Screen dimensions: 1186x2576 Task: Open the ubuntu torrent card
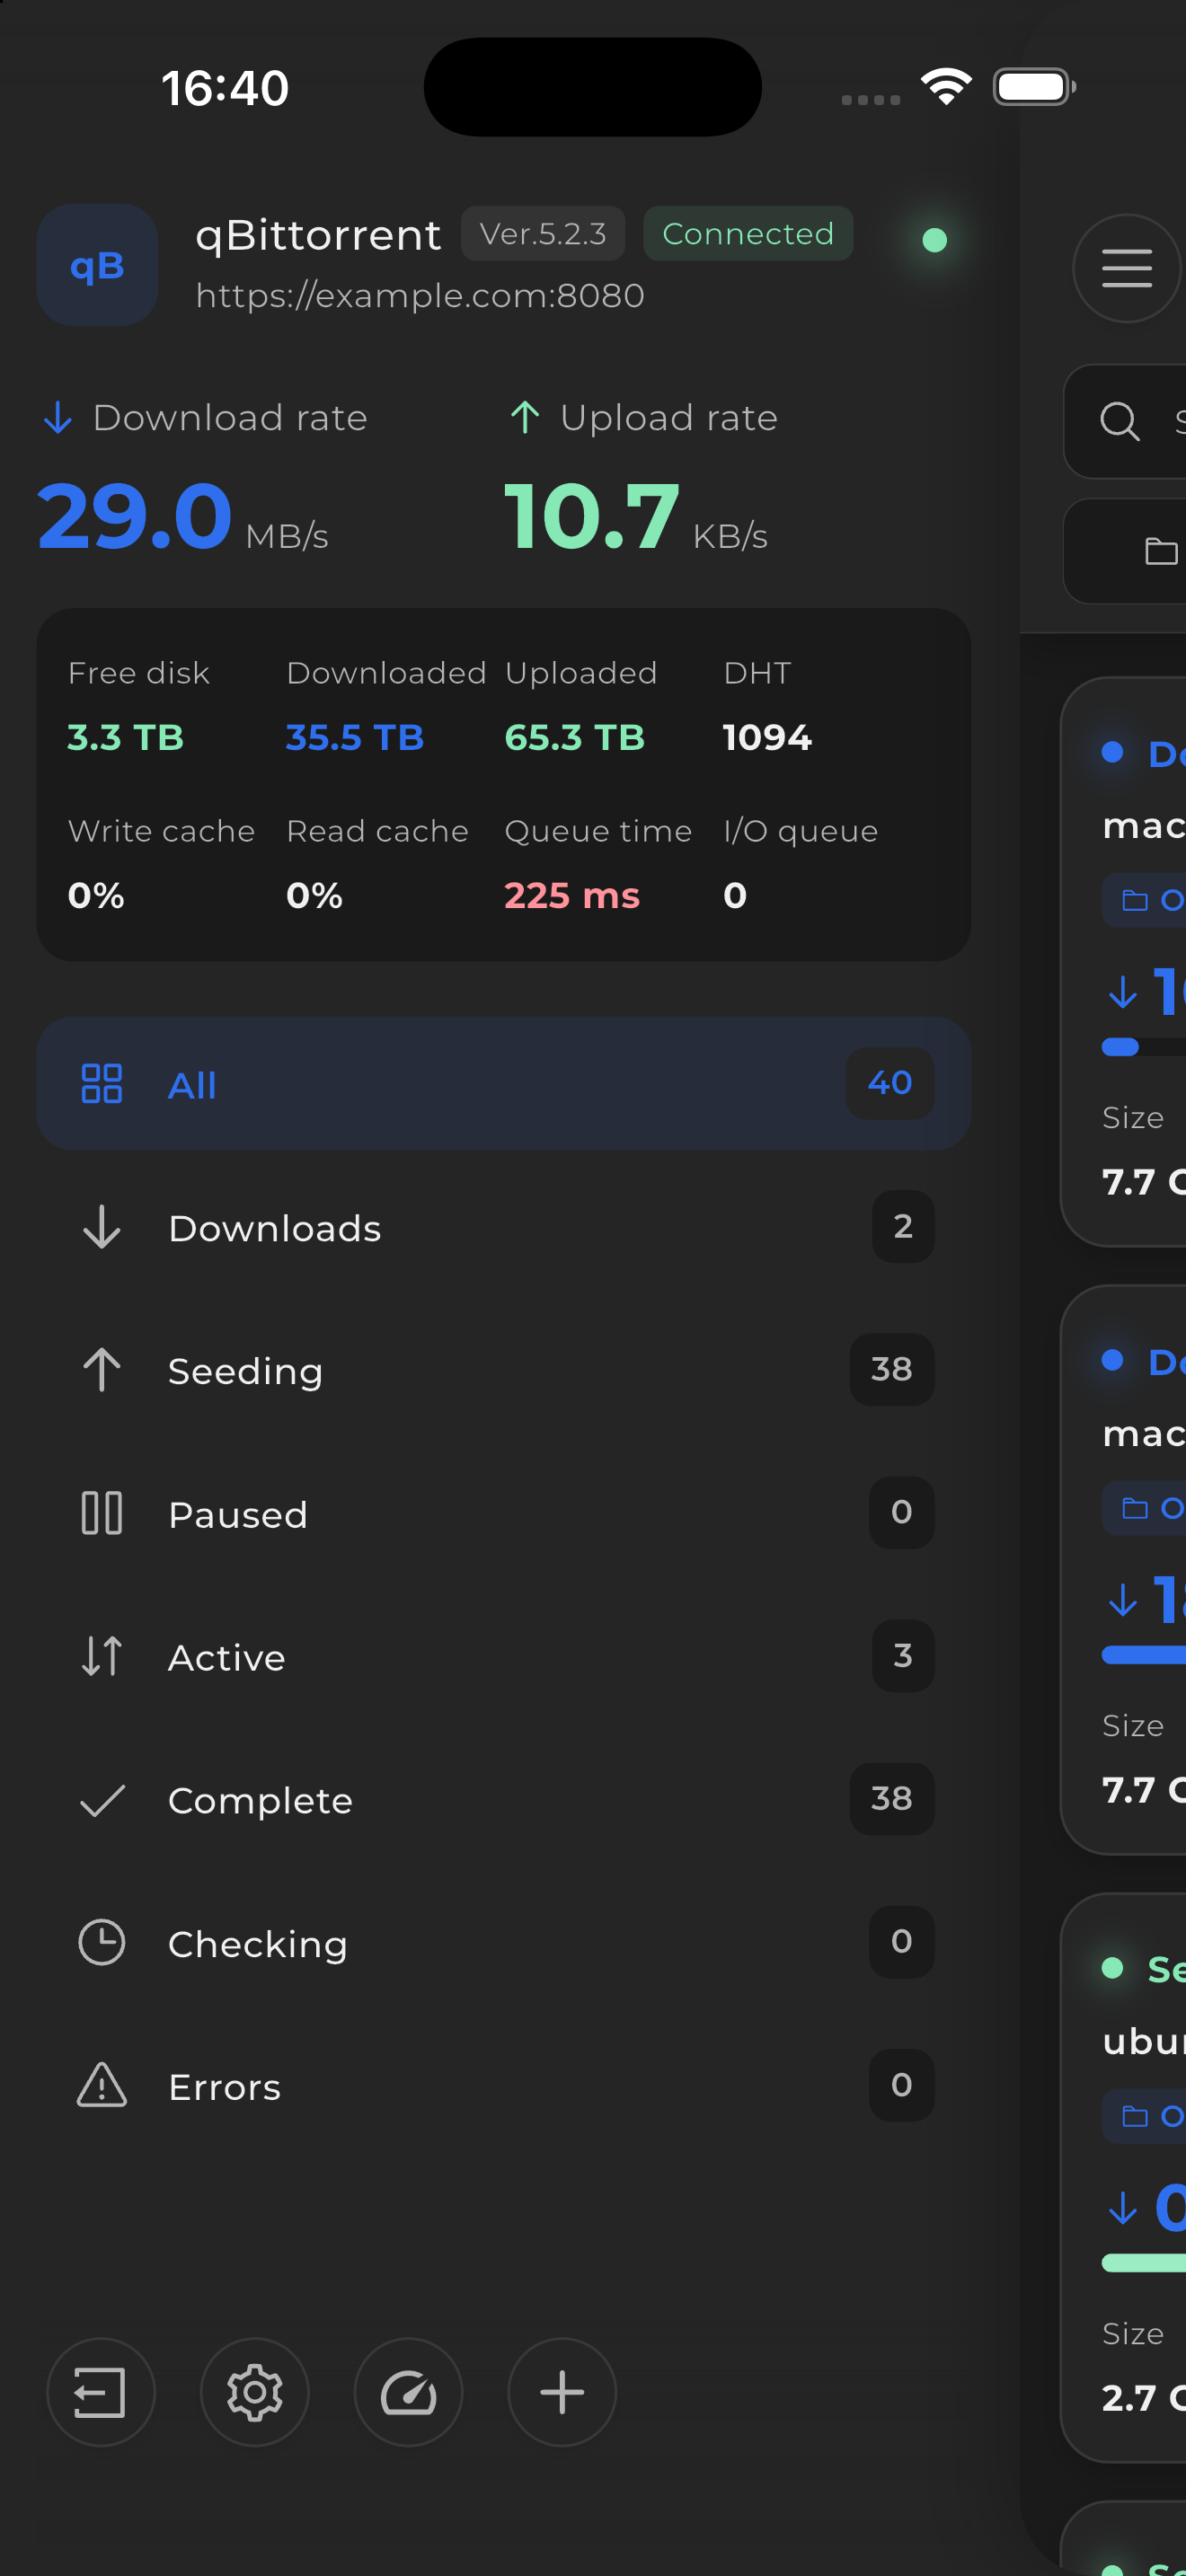click(1123, 2177)
